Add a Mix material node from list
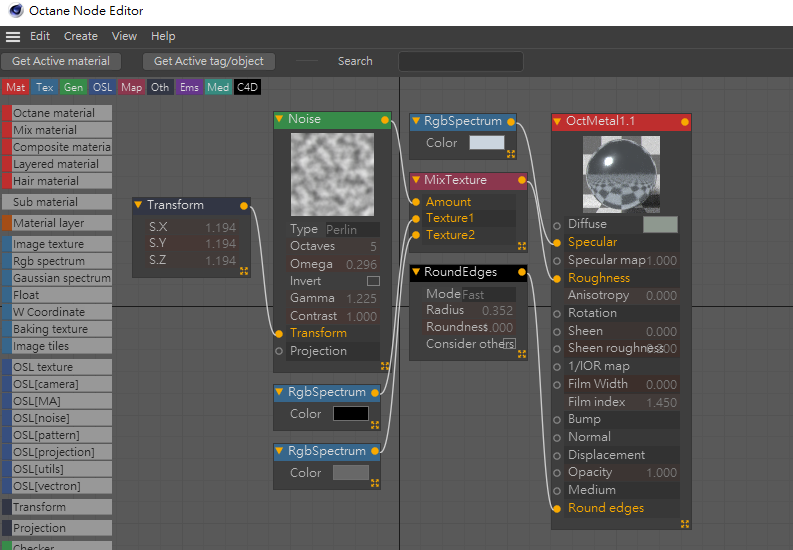The width and height of the screenshot is (793, 550). click(x=57, y=130)
